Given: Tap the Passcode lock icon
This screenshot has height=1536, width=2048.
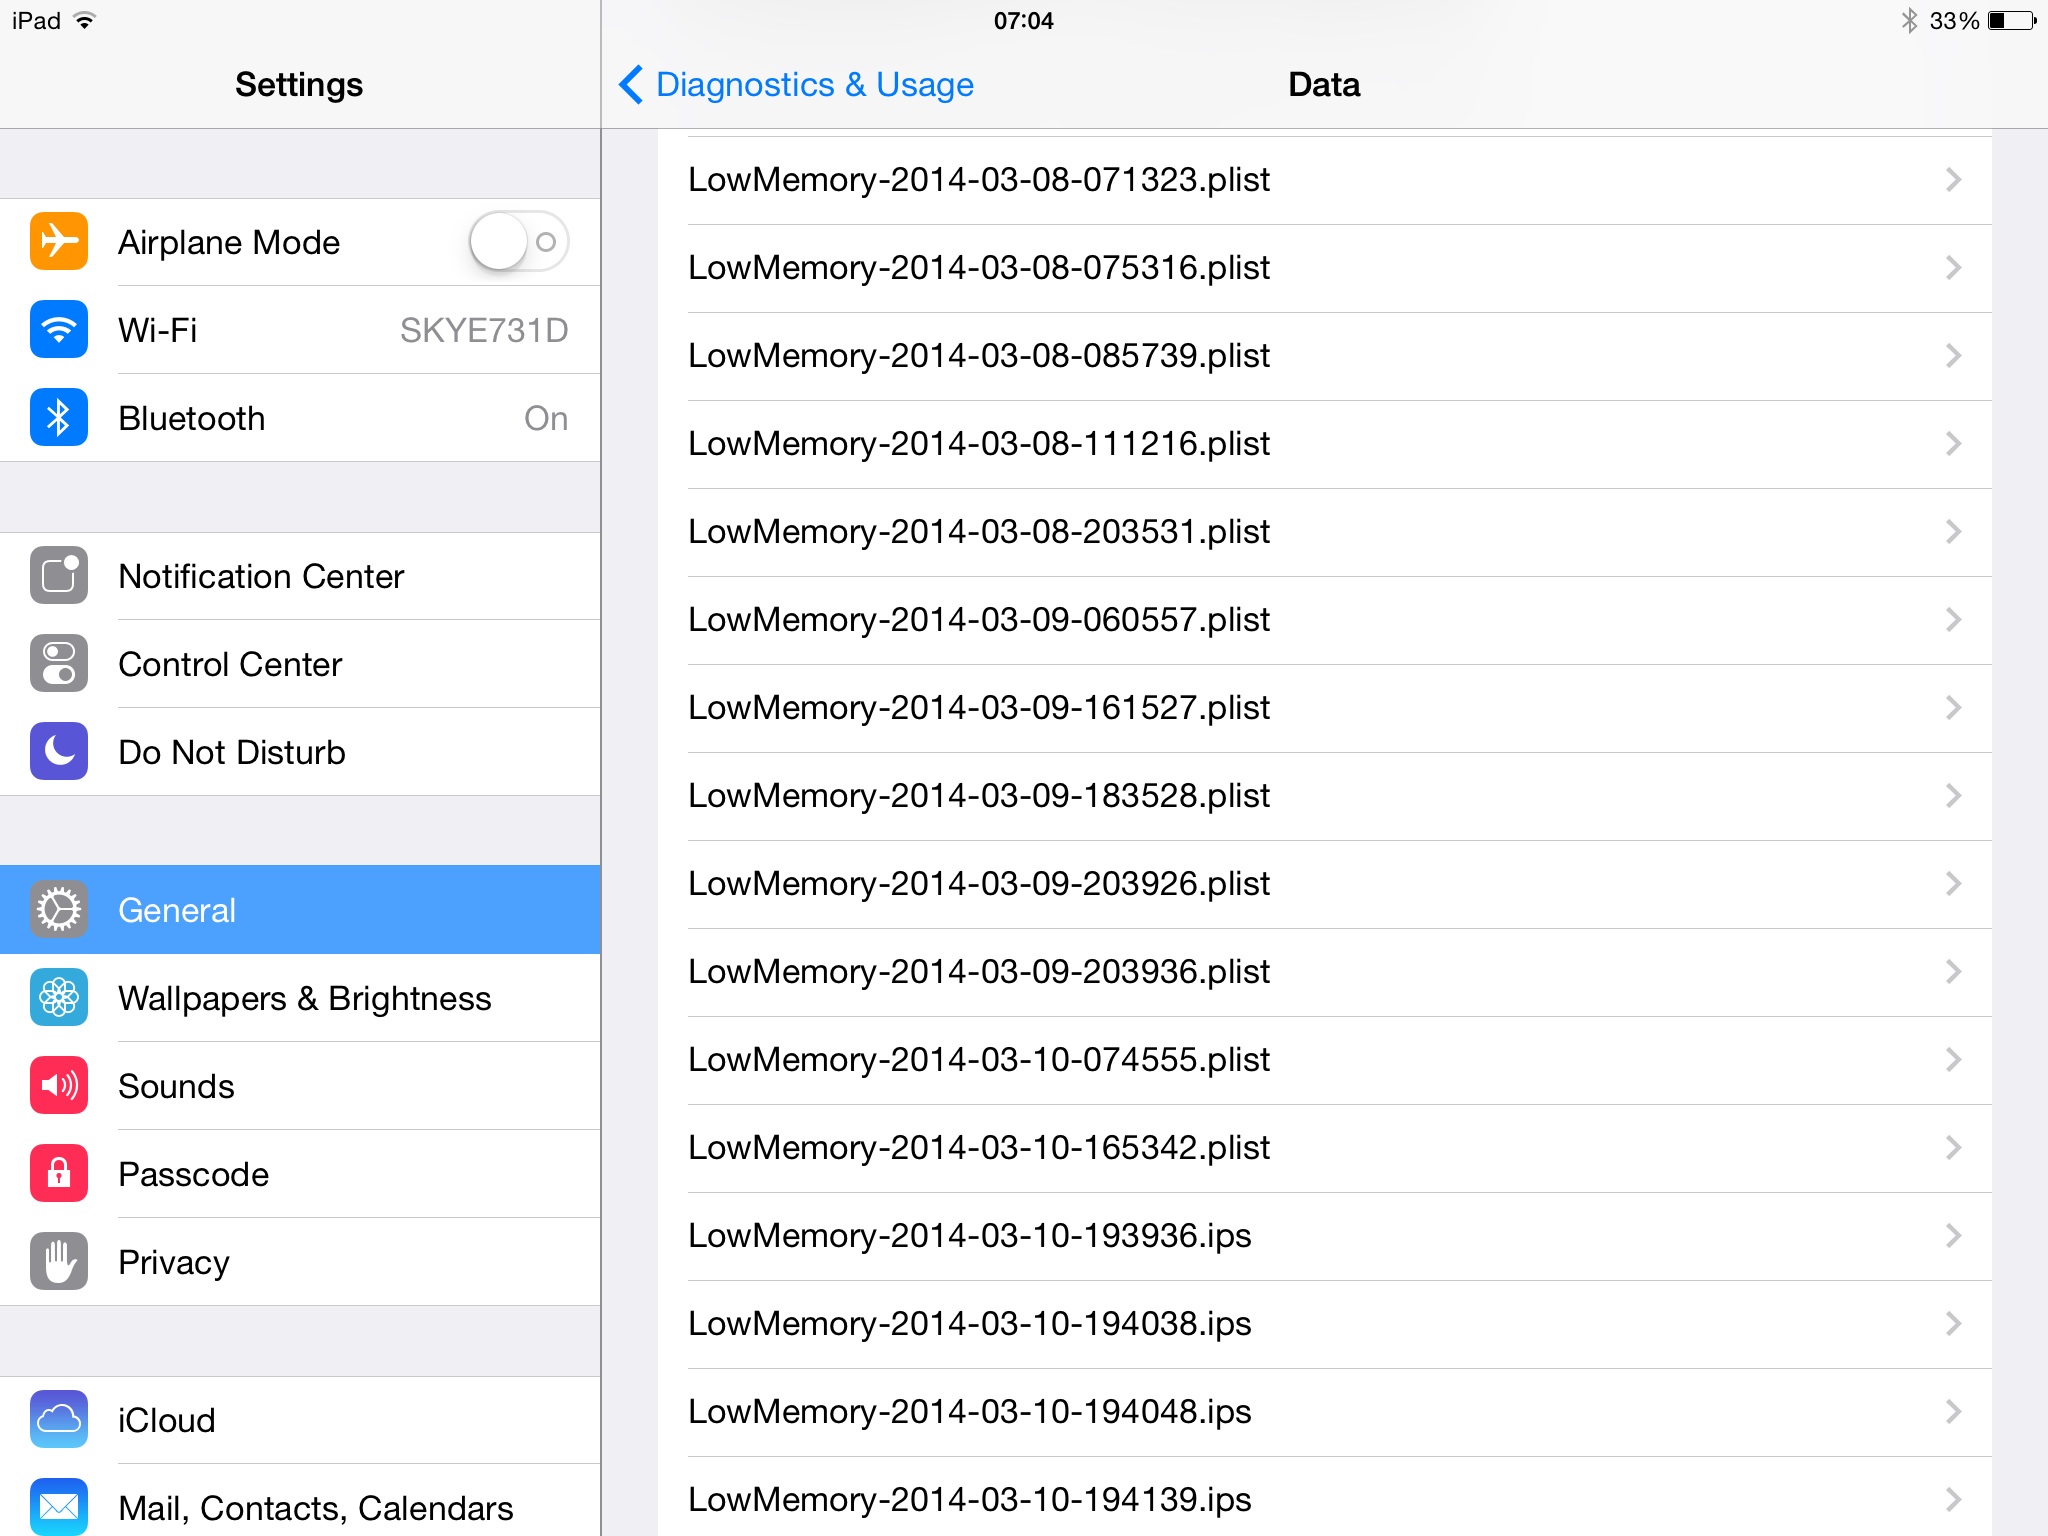Looking at the screenshot, I should tap(59, 1174).
